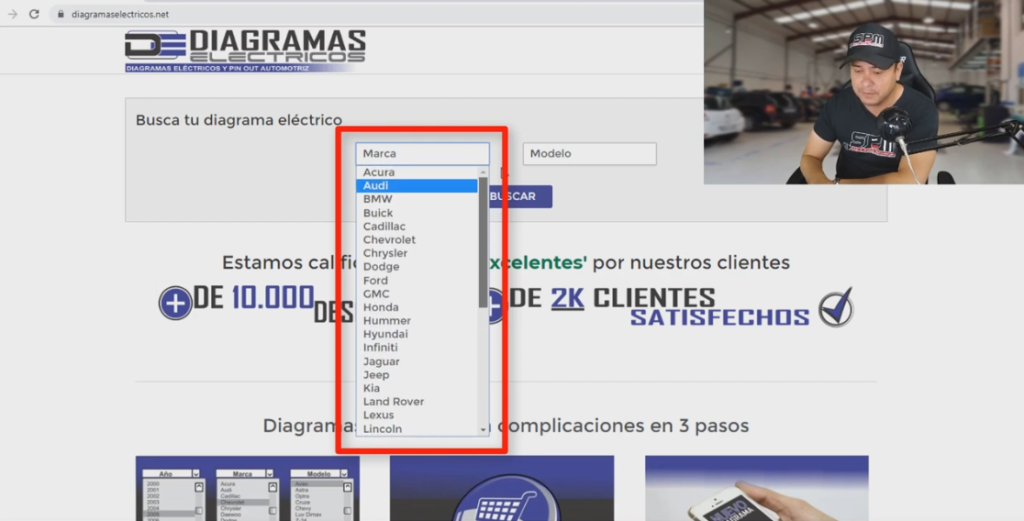Screen dimensions: 1024x521
Task: Click the '2K CLIENTES' text
Action: click(633, 298)
